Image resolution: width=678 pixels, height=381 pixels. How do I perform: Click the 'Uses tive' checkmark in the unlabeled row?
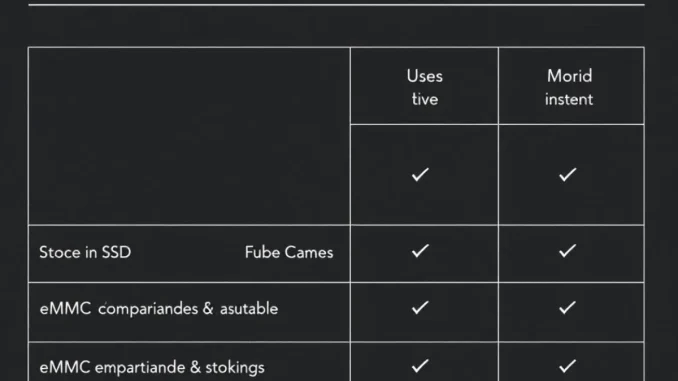click(420, 175)
